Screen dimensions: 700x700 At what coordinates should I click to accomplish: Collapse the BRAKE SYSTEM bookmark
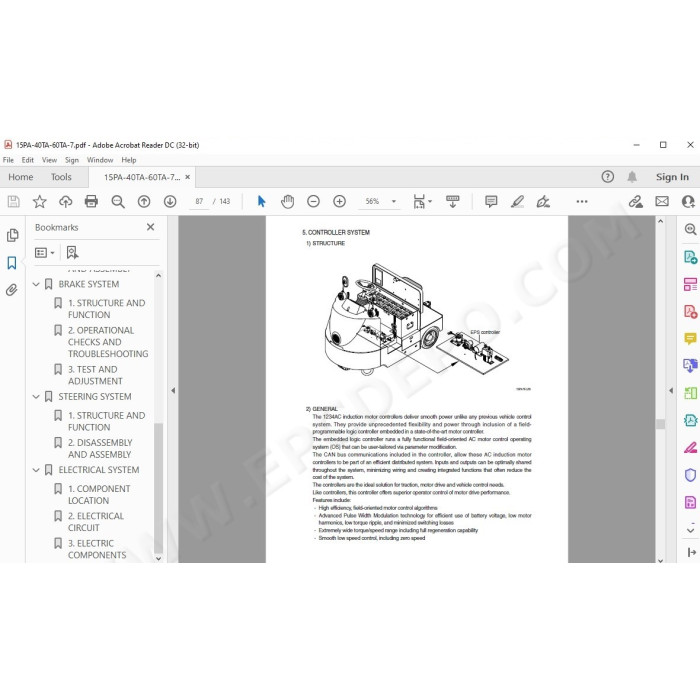[x=36, y=284]
